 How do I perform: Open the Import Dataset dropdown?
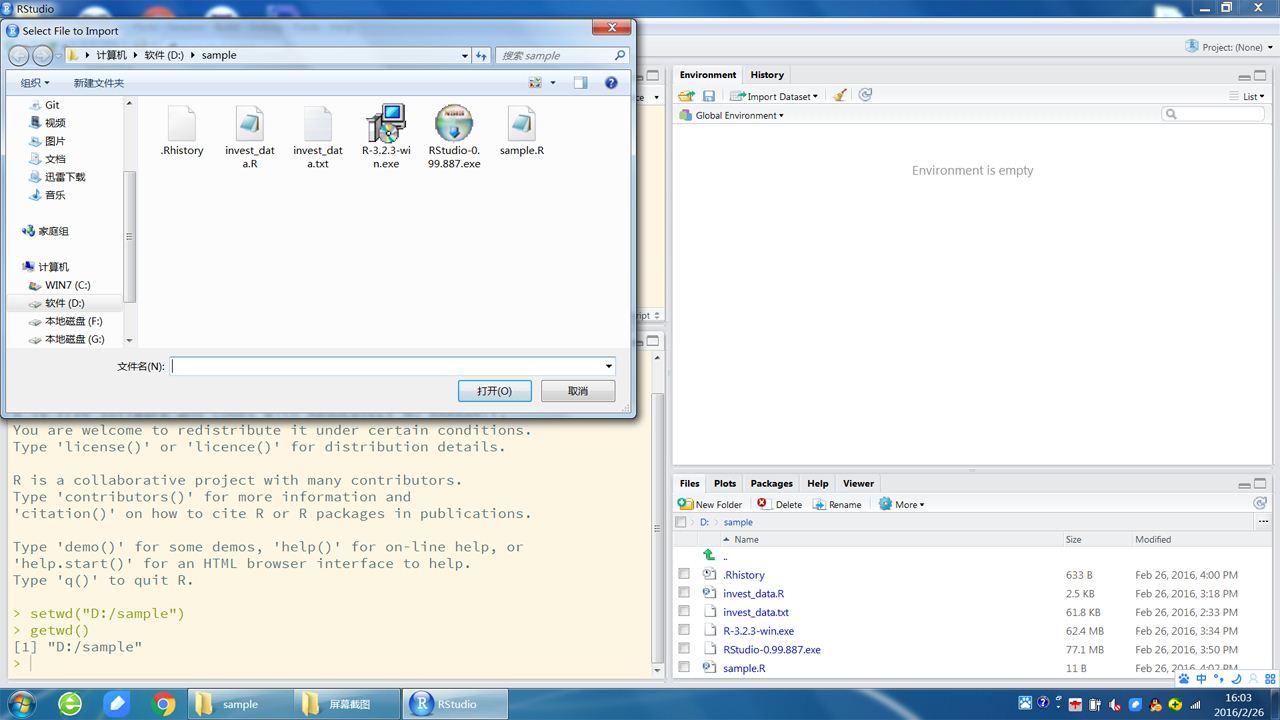click(x=775, y=96)
